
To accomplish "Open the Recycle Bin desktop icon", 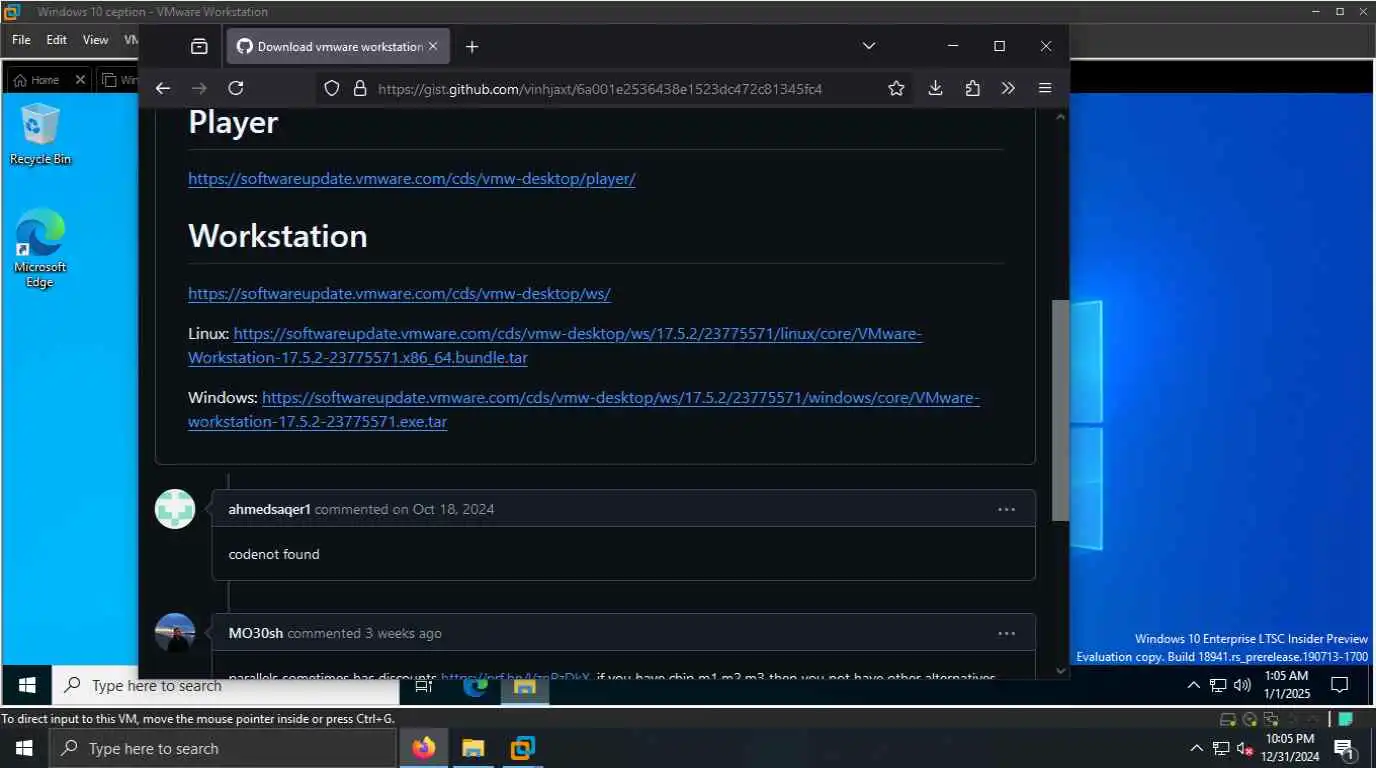I will click(x=40, y=134).
